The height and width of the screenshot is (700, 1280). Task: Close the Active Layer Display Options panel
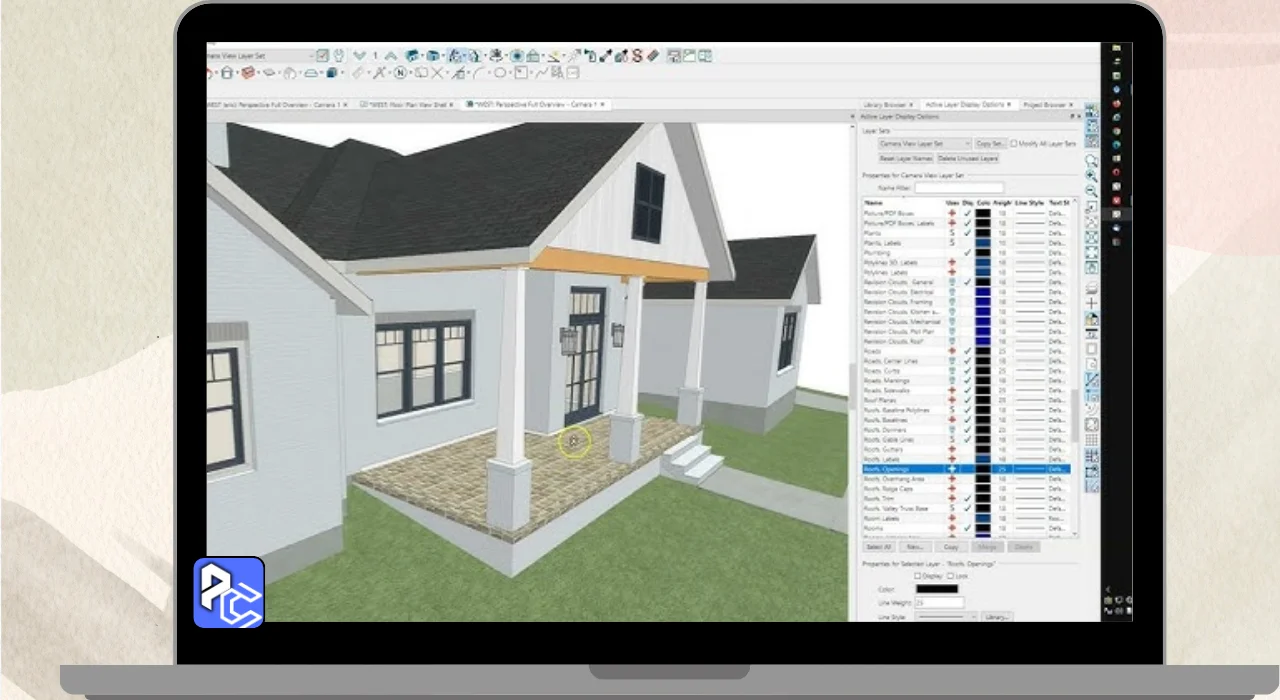[x=1079, y=116]
